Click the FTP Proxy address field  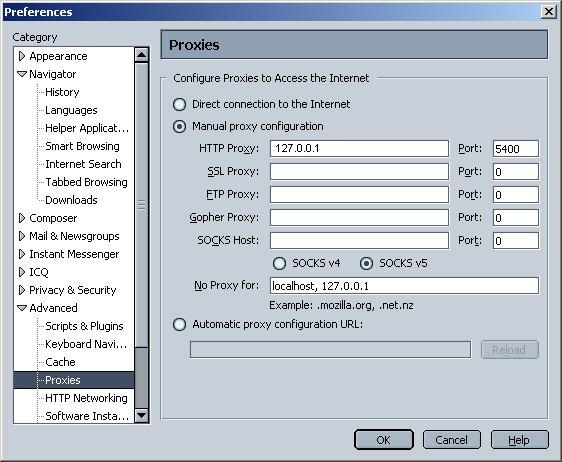(359, 194)
